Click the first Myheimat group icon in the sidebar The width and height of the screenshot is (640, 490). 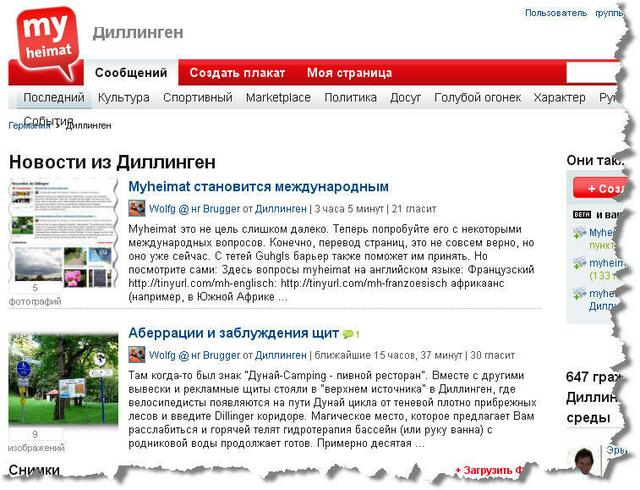pyautogui.click(x=579, y=234)
